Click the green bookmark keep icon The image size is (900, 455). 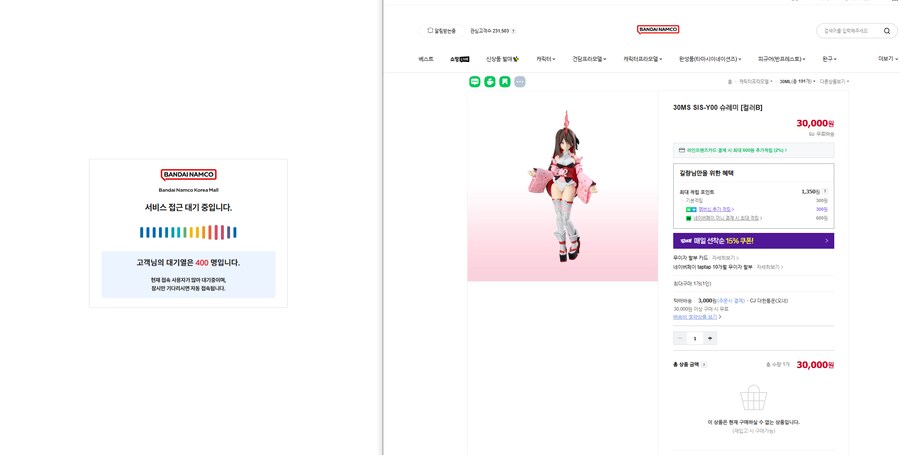505,81
